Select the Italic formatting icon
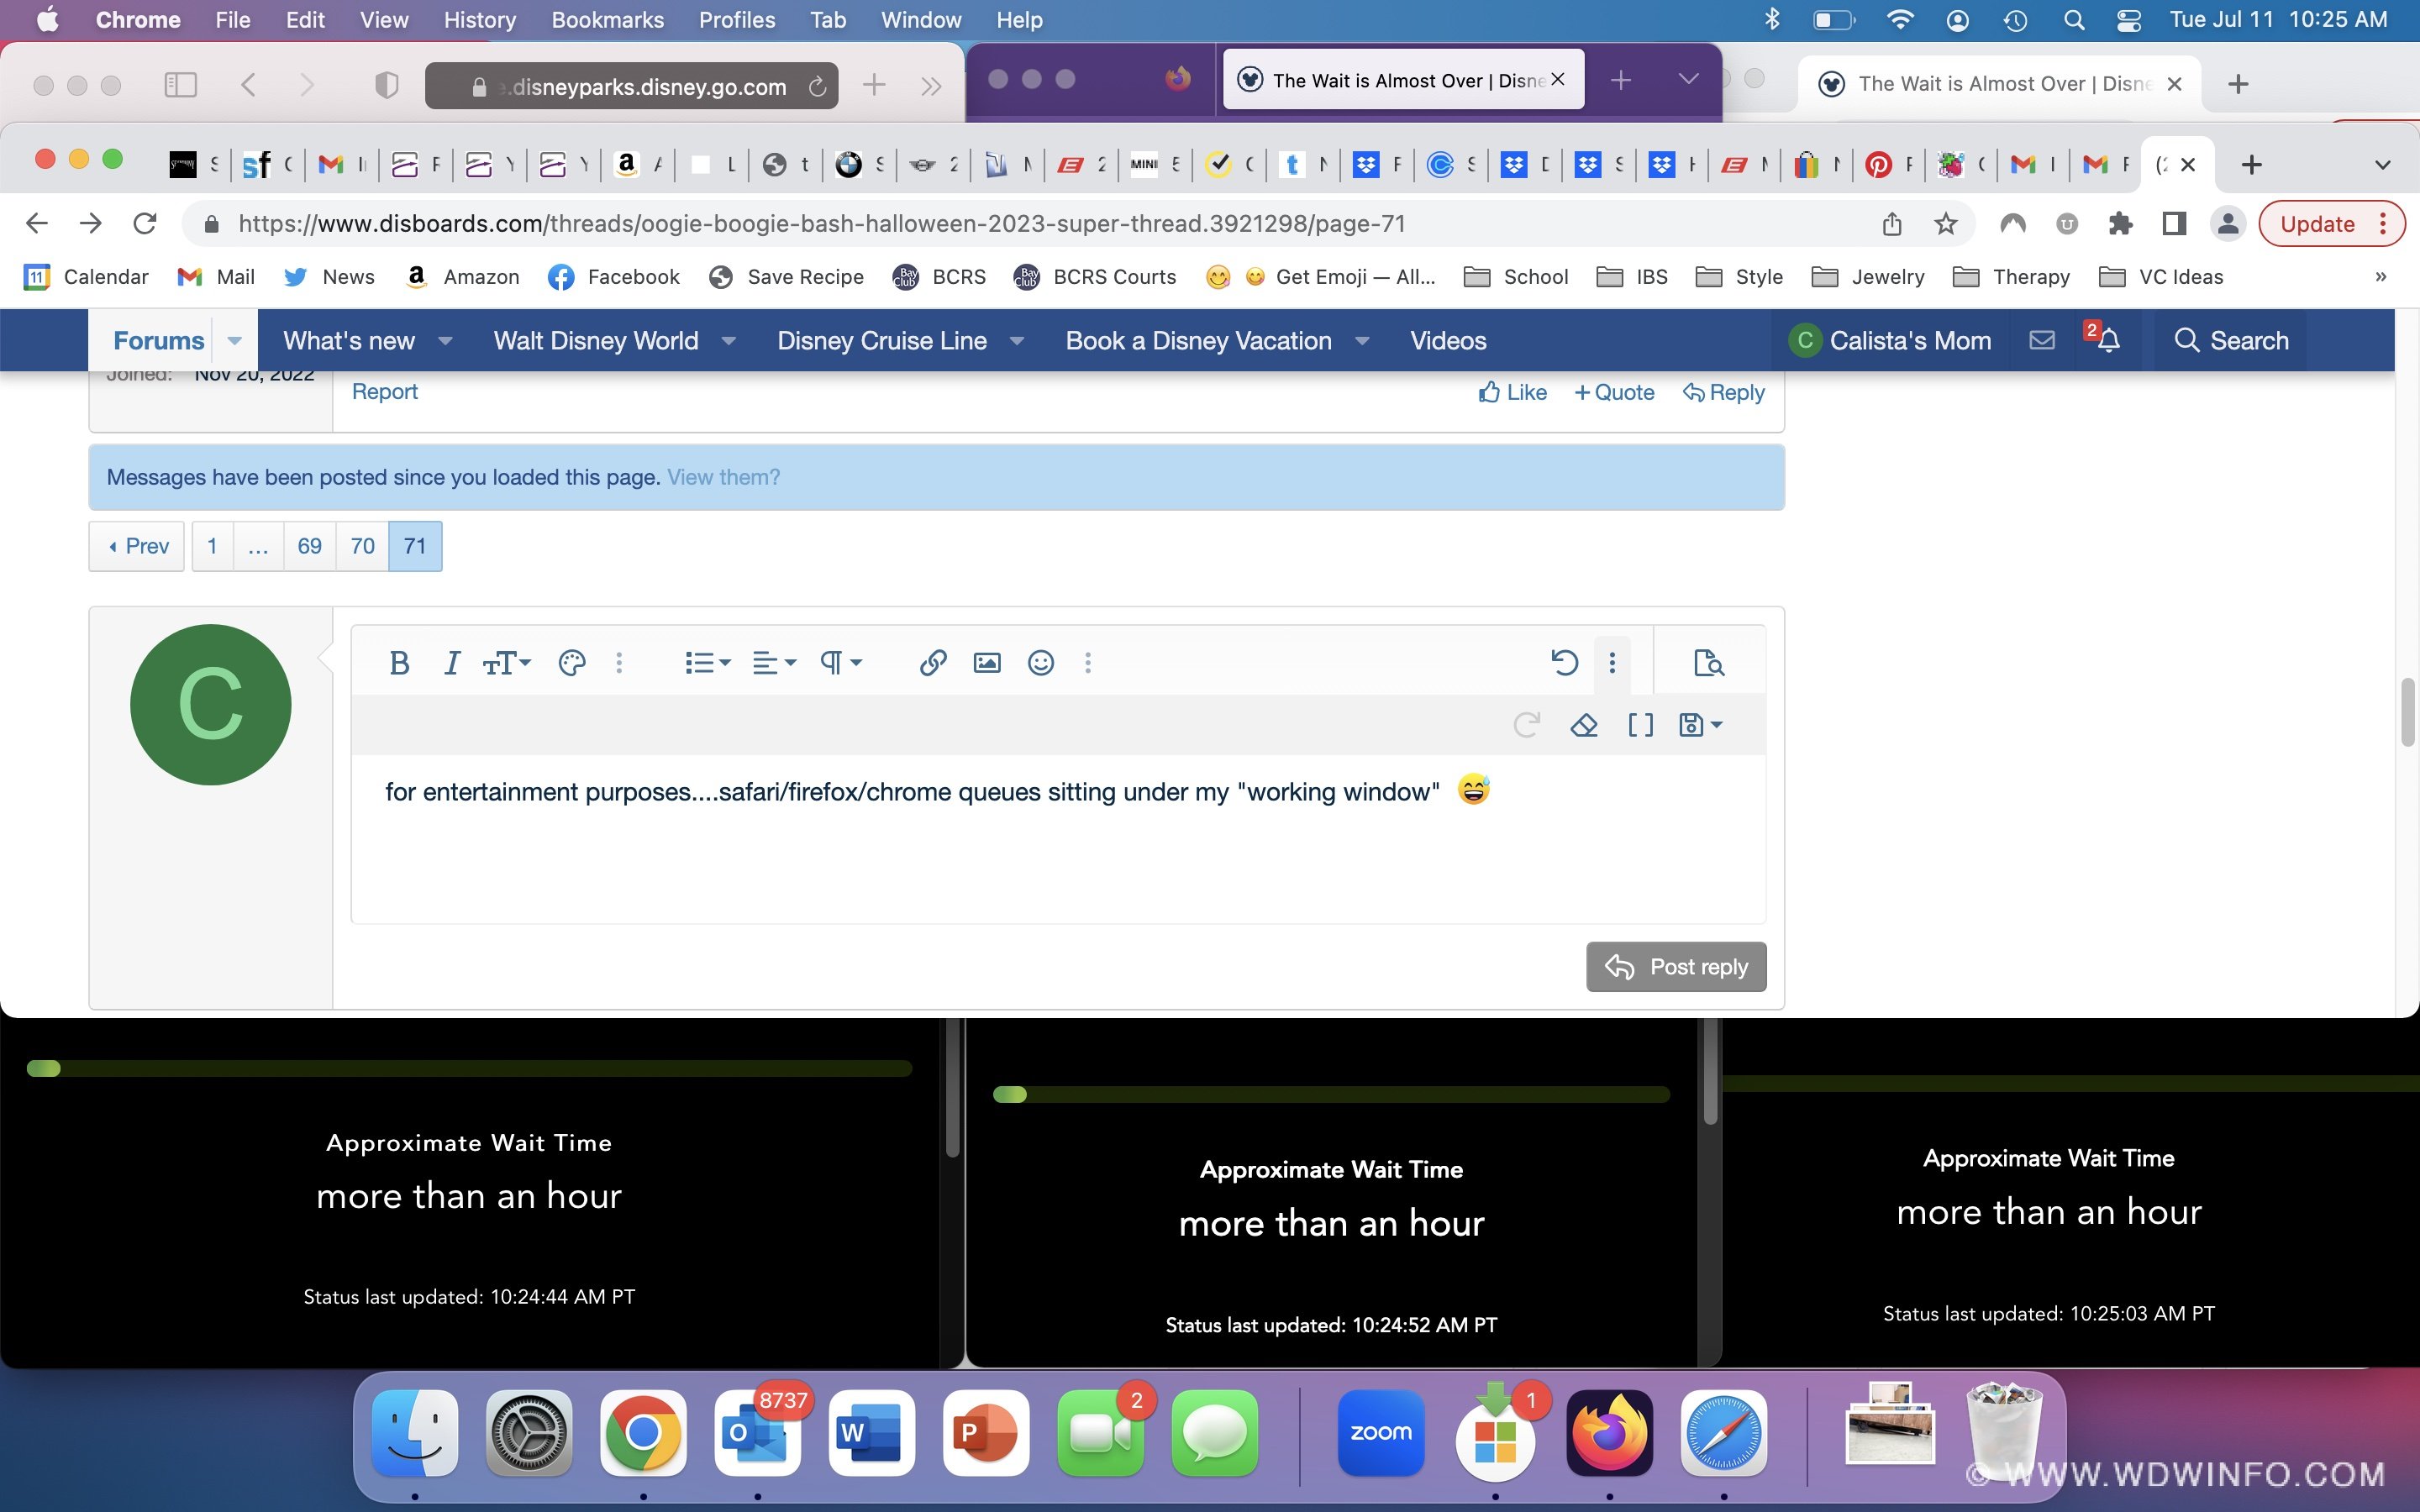 451,662
